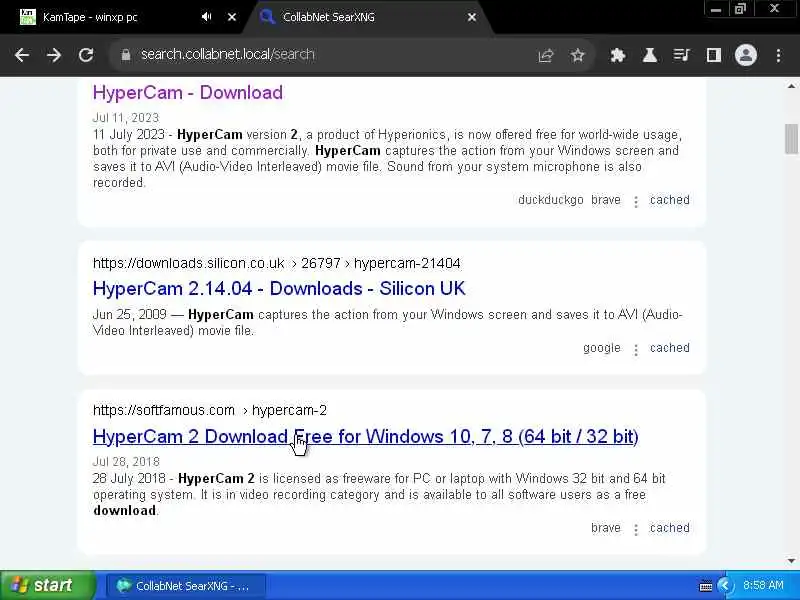Image resolution: width=800 pixels, height=600 pixels.
Task: Open the softfamous.com URL
Action: (210, 410)
